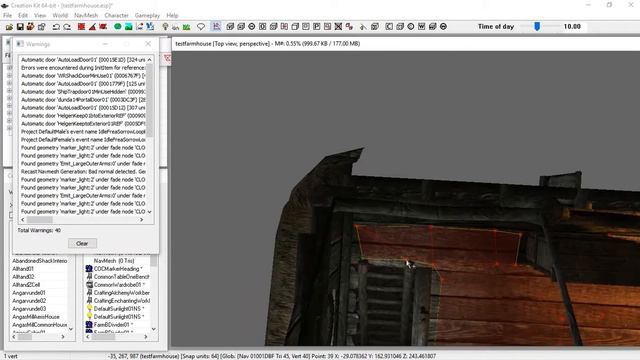Viewport: 640px width, 360px height.
Task: Click the red linked squares toolbar icon
Action: 349,27
